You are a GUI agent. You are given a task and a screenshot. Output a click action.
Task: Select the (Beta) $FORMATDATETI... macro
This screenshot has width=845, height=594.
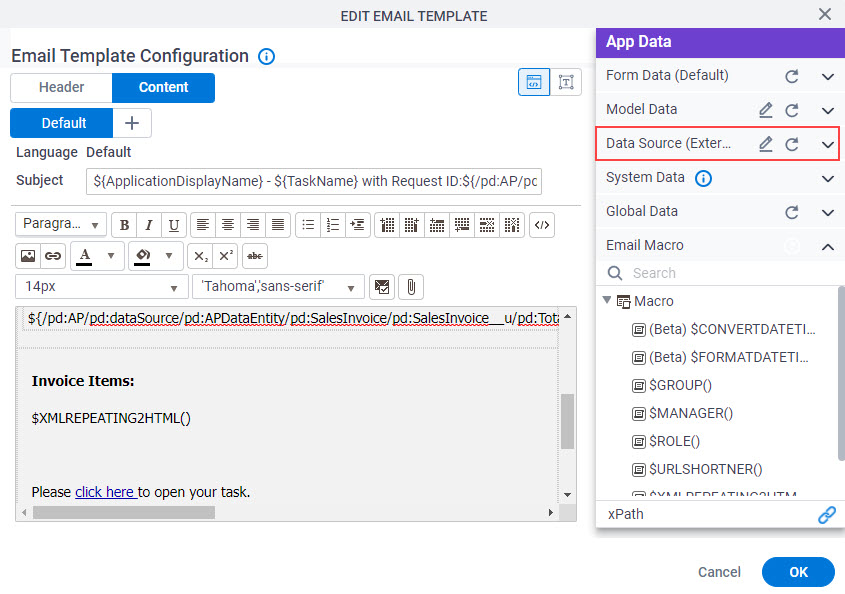tap(729, 357)
